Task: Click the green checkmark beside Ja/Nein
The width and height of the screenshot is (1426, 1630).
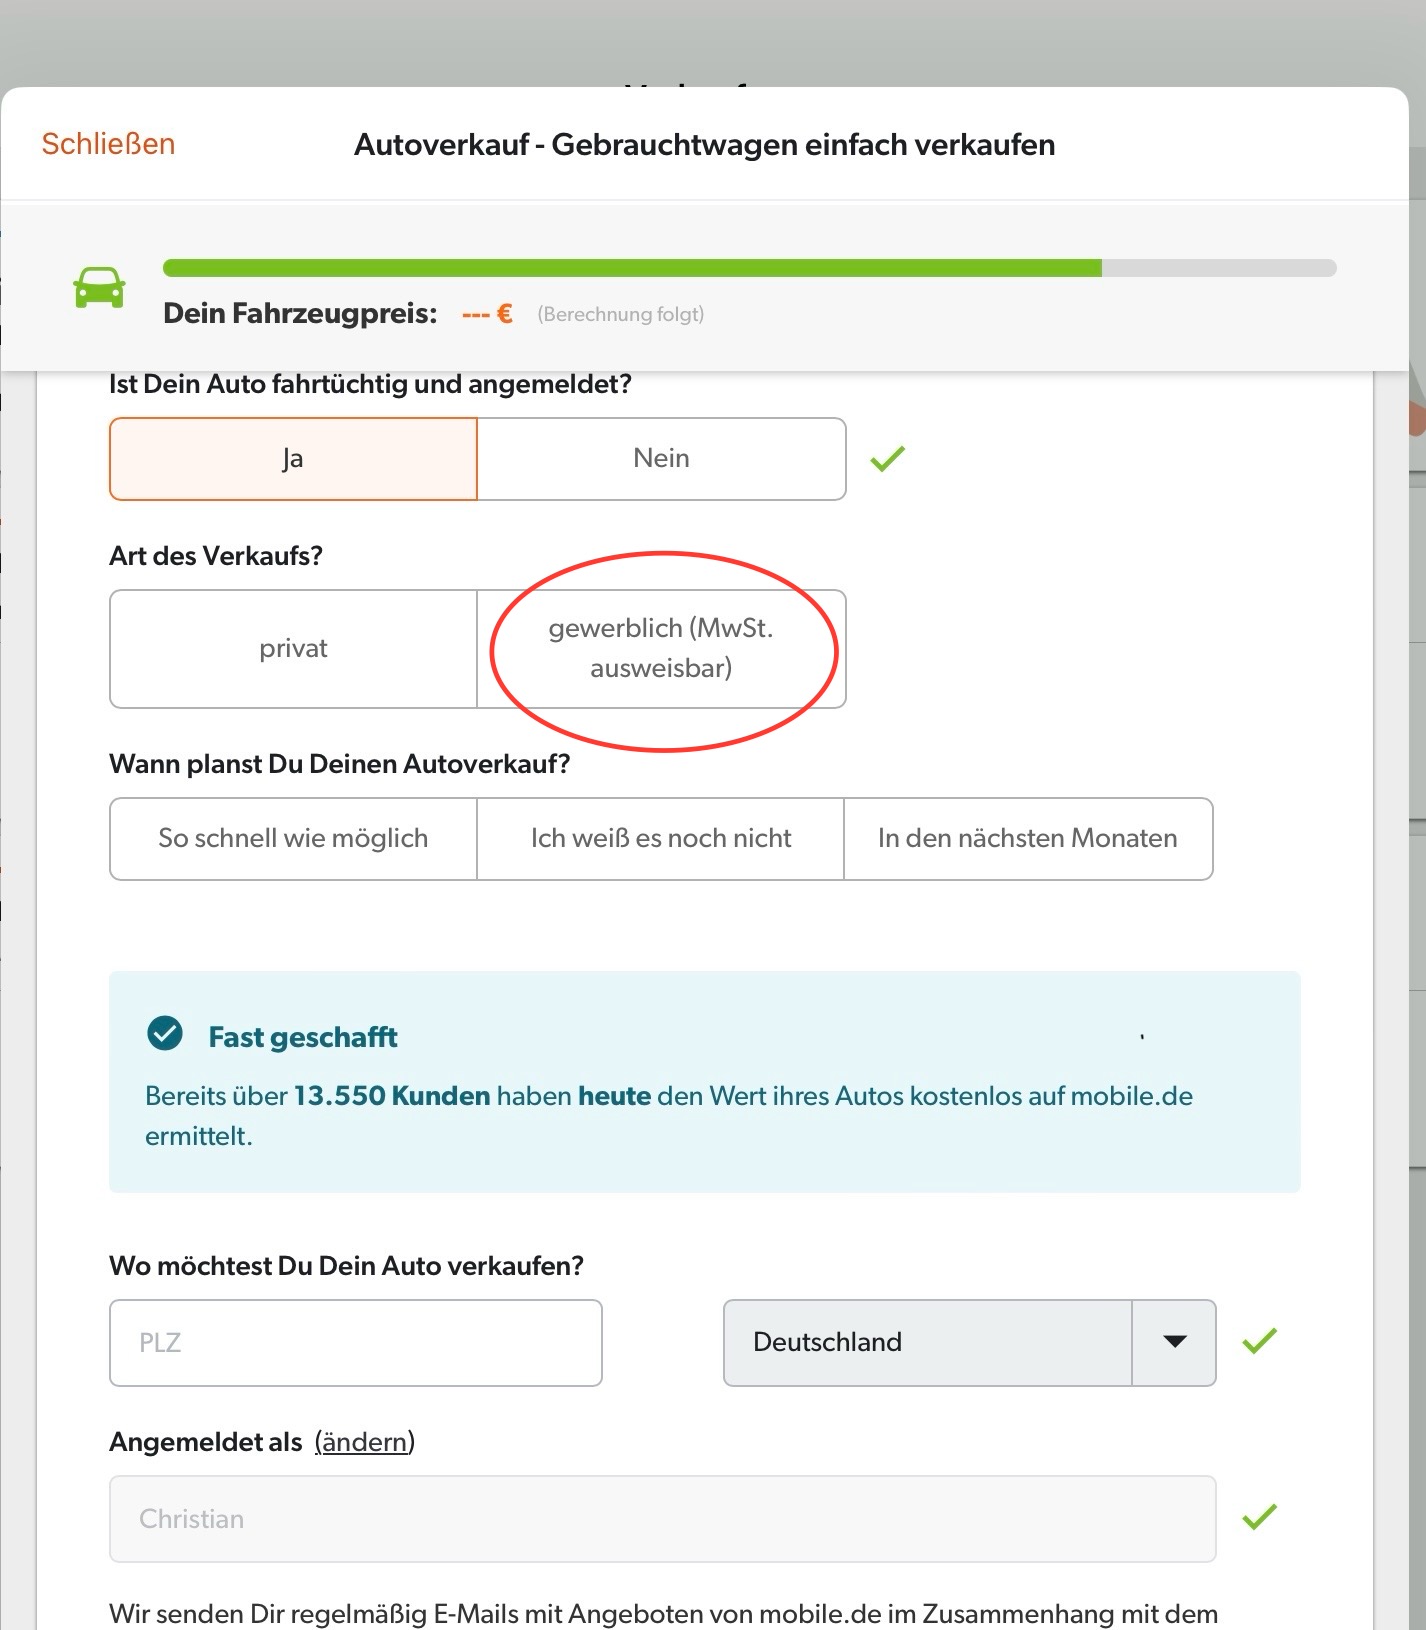Action: point(887,459)
